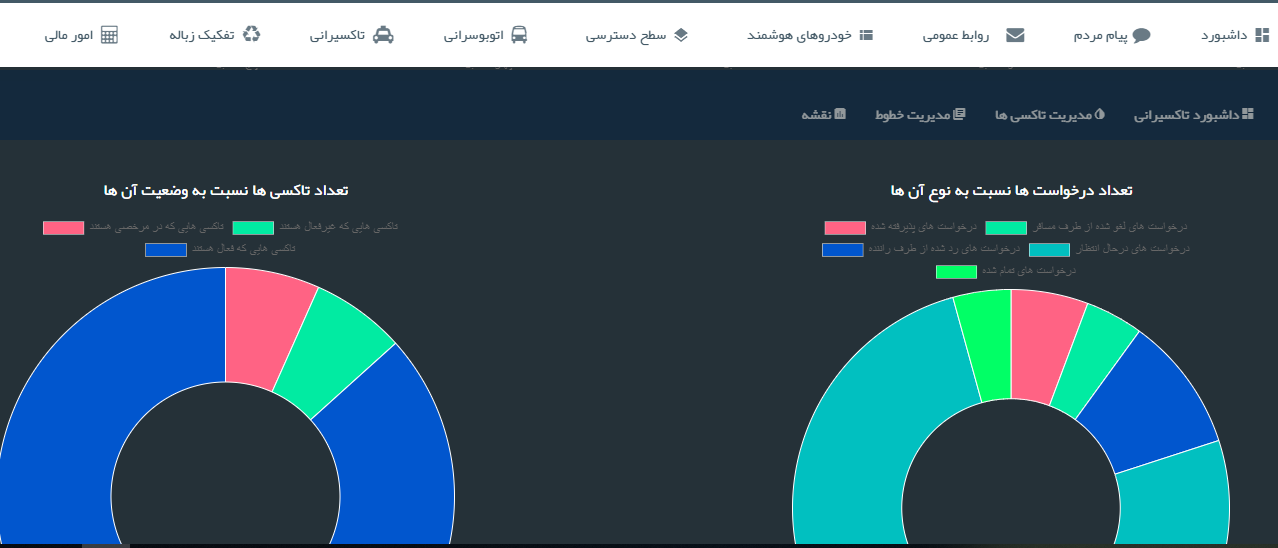This screenshot has width=1278, height=548.
Task: Click the bus icon for اتوبوسرانی
Action: (x=519, y=35)
